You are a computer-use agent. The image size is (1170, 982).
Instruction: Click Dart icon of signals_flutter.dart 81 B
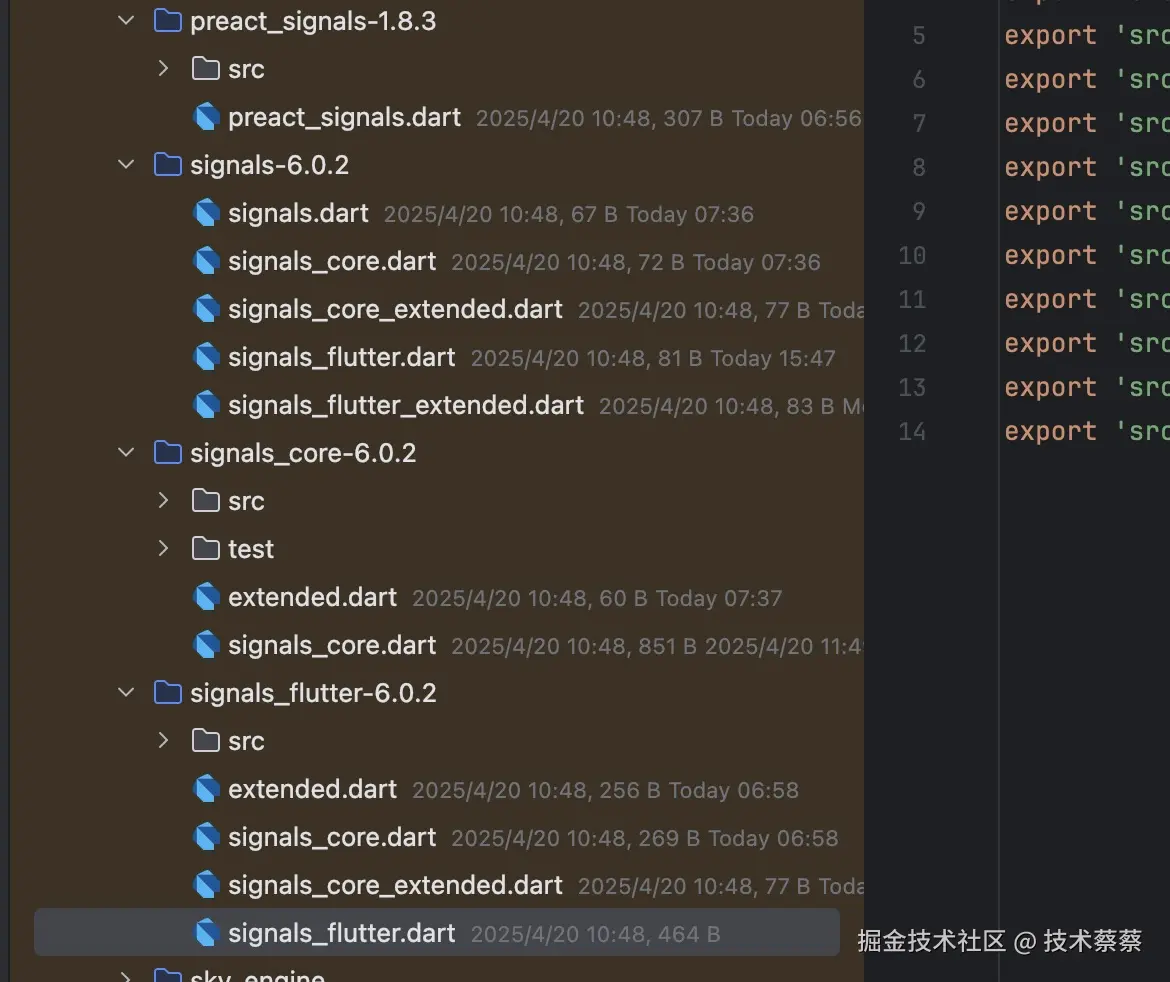coord(207,357)
